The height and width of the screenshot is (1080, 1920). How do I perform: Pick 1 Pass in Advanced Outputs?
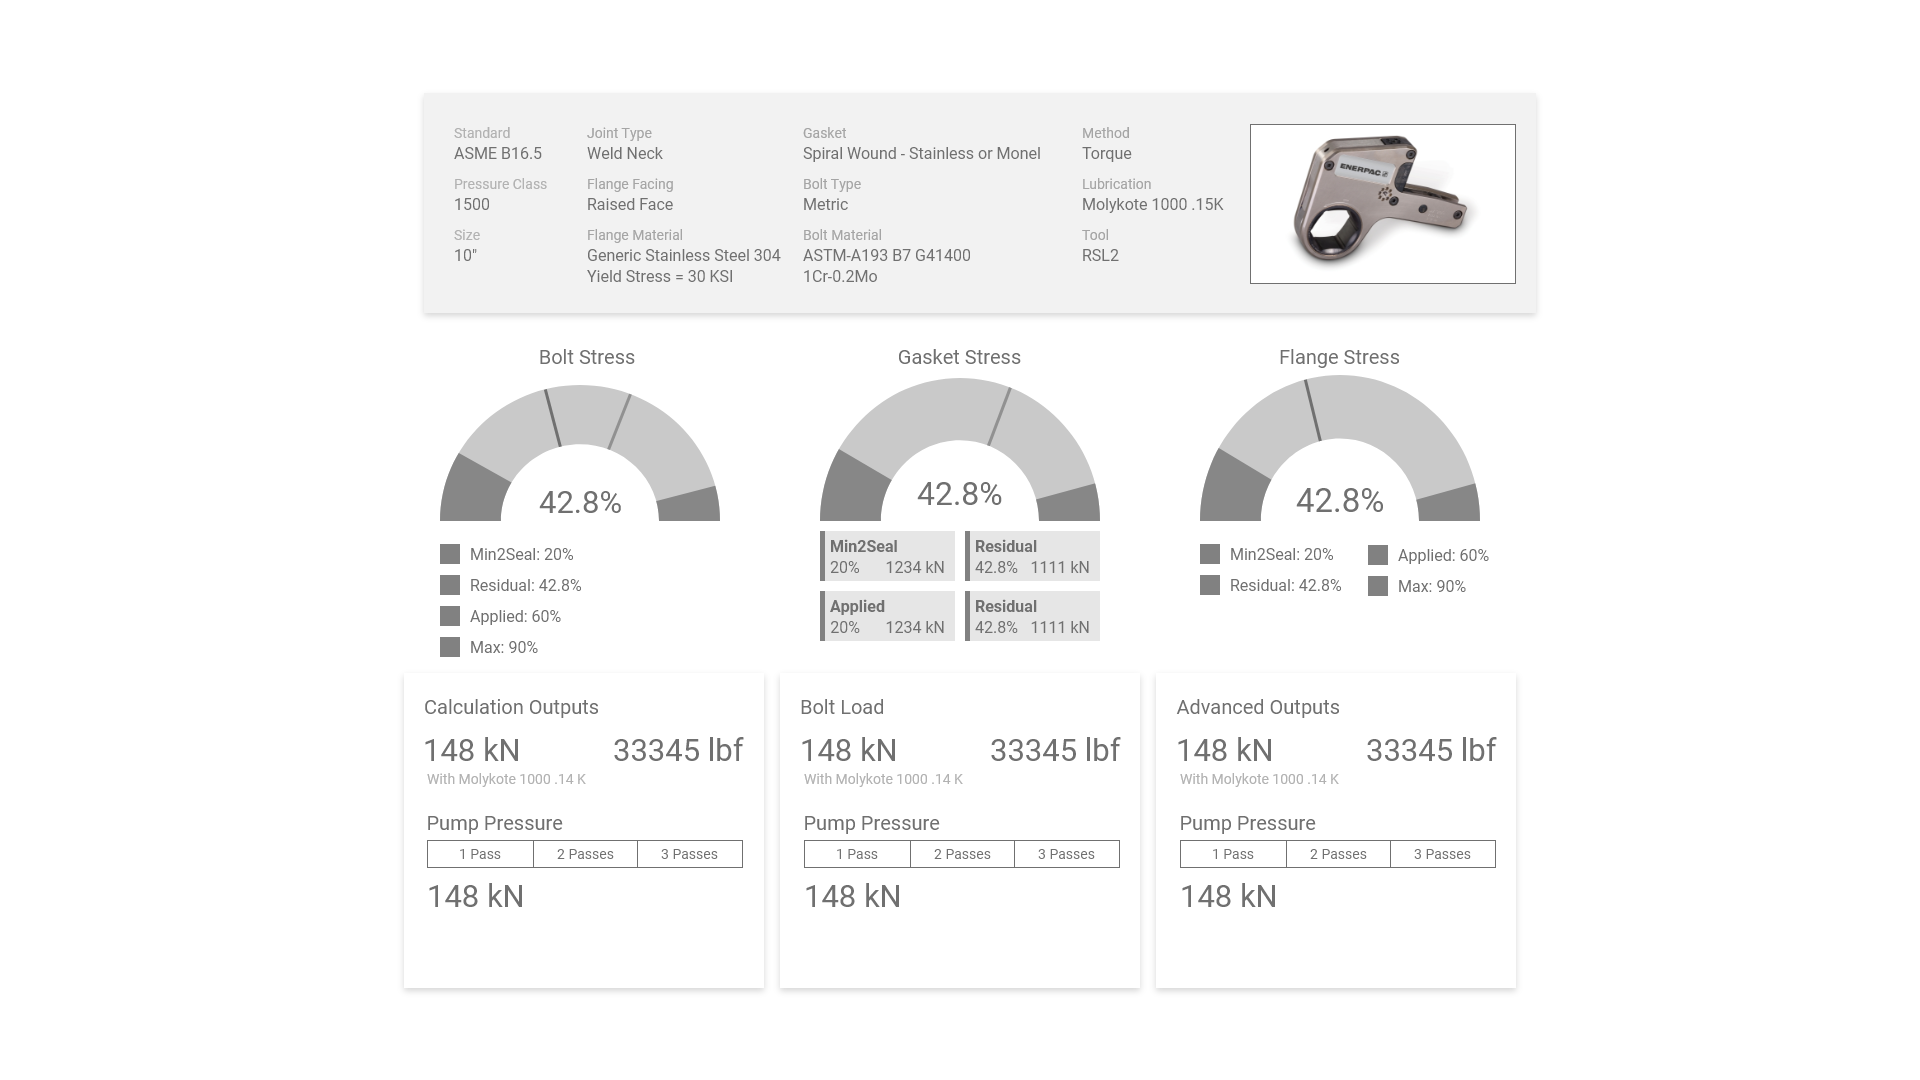(1233, 854)
